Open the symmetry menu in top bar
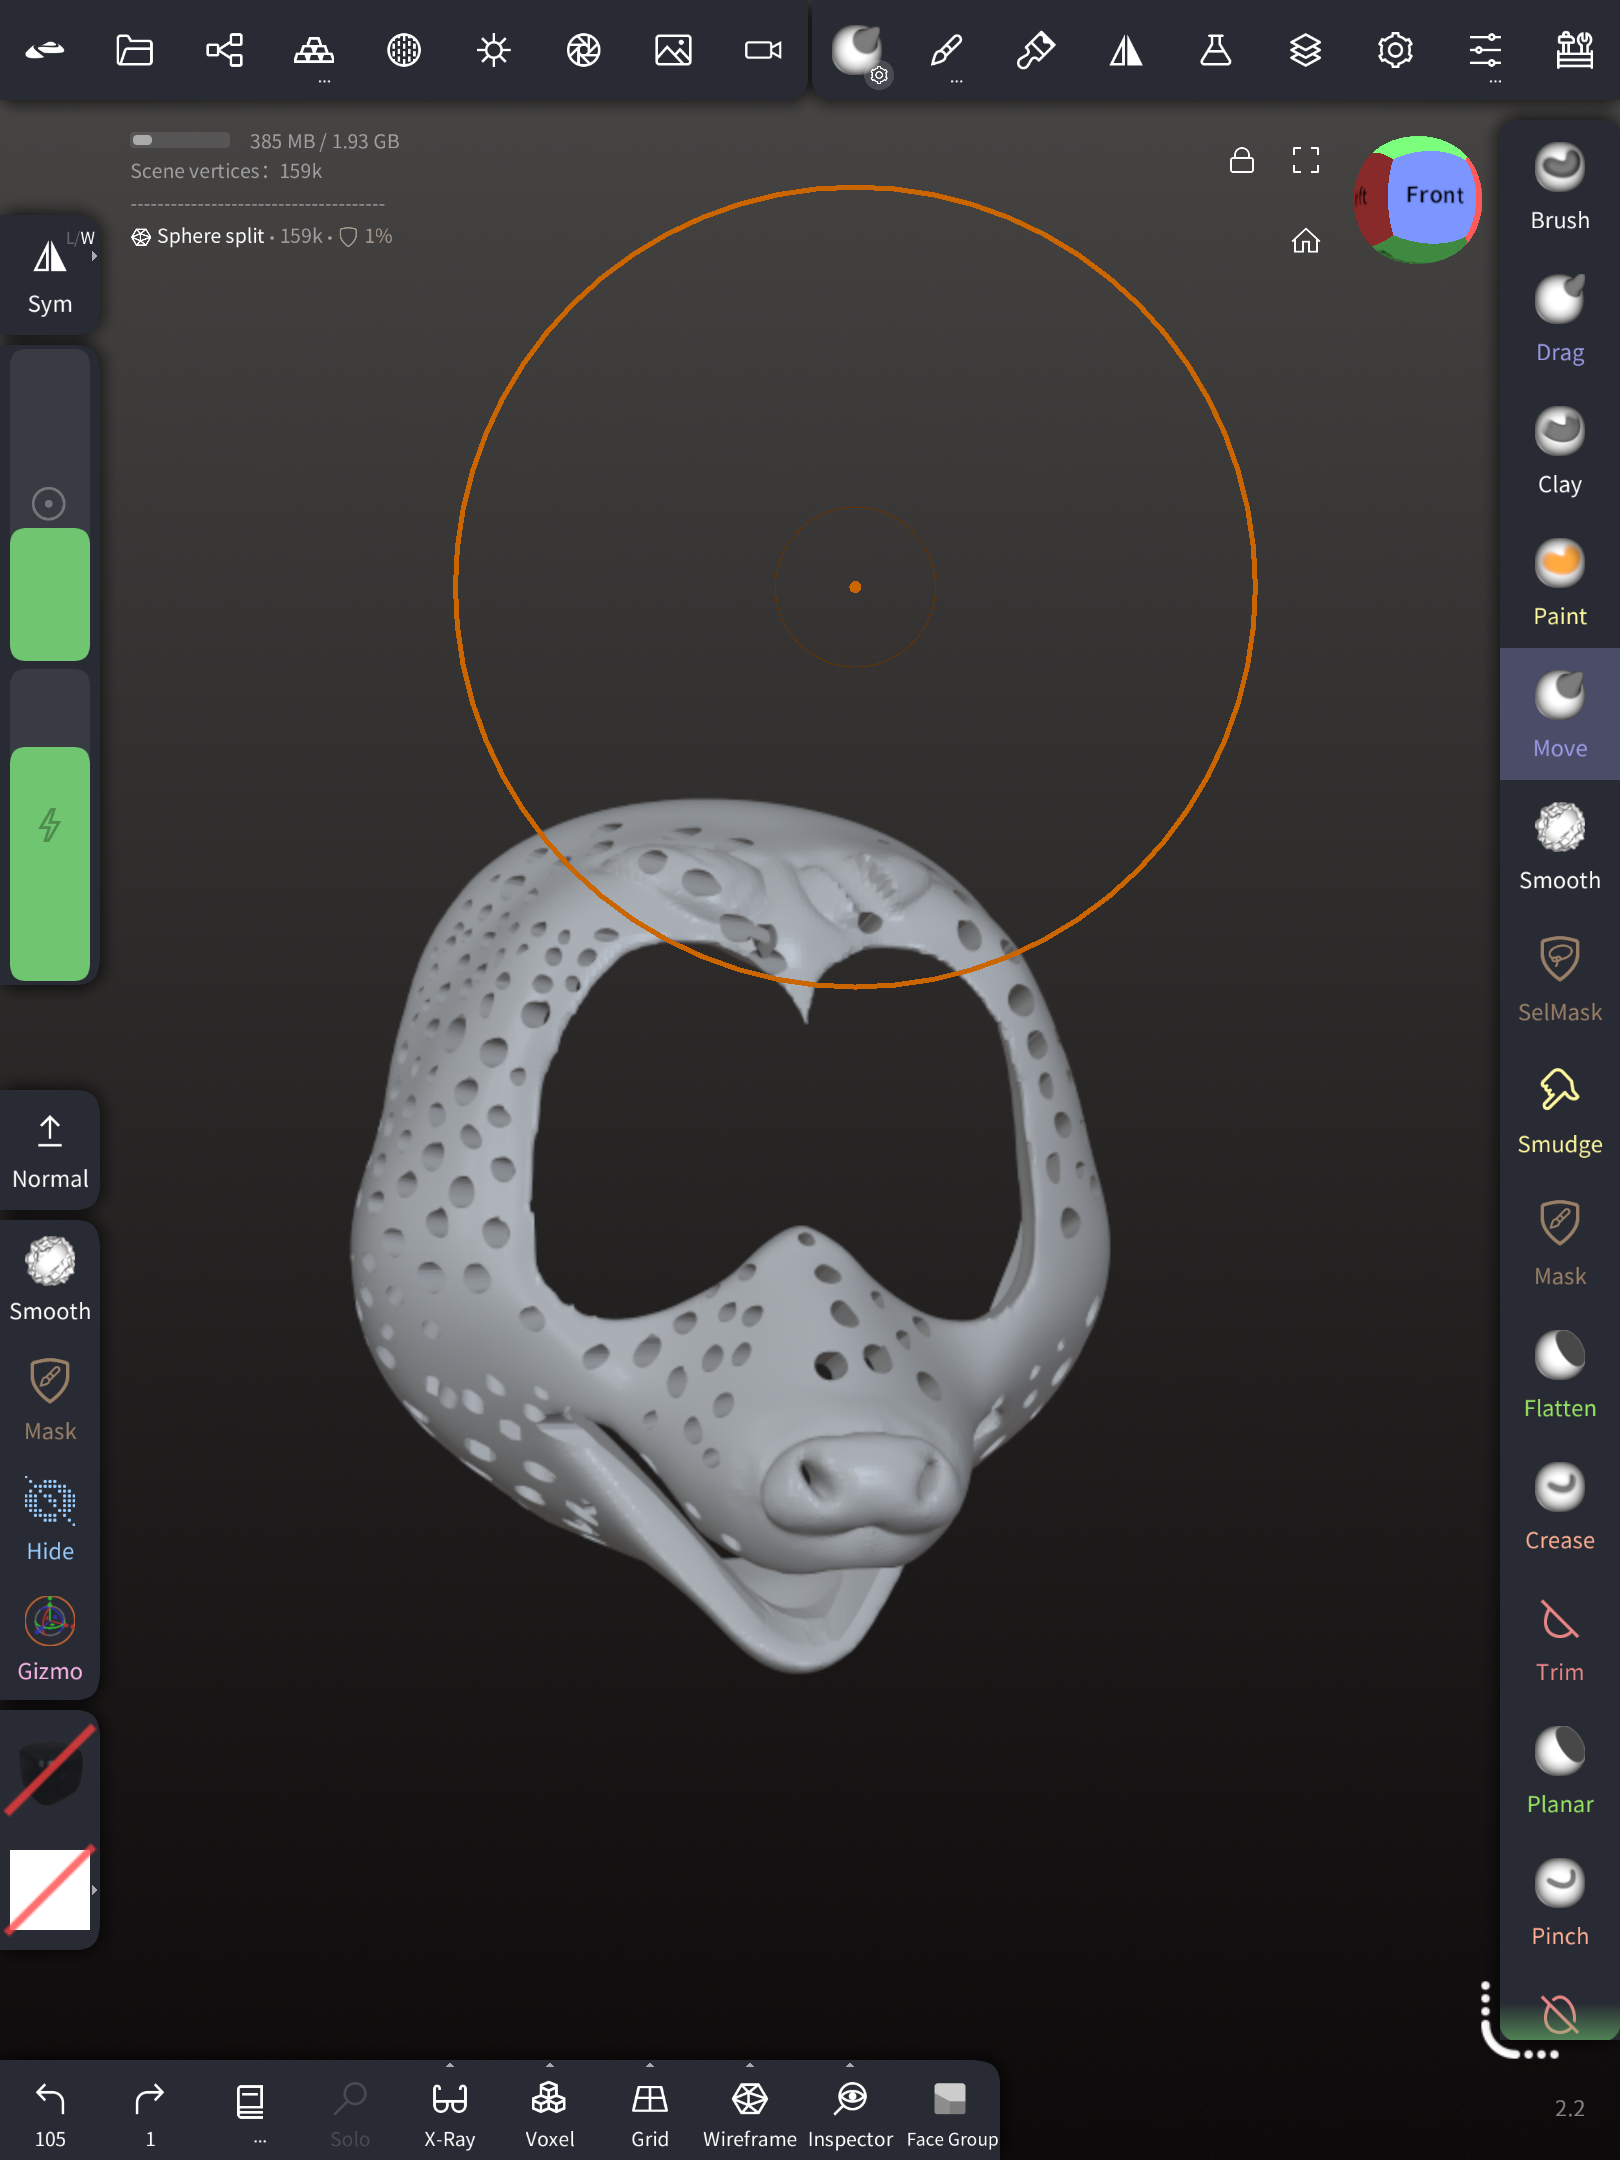 coord(1126,50)
